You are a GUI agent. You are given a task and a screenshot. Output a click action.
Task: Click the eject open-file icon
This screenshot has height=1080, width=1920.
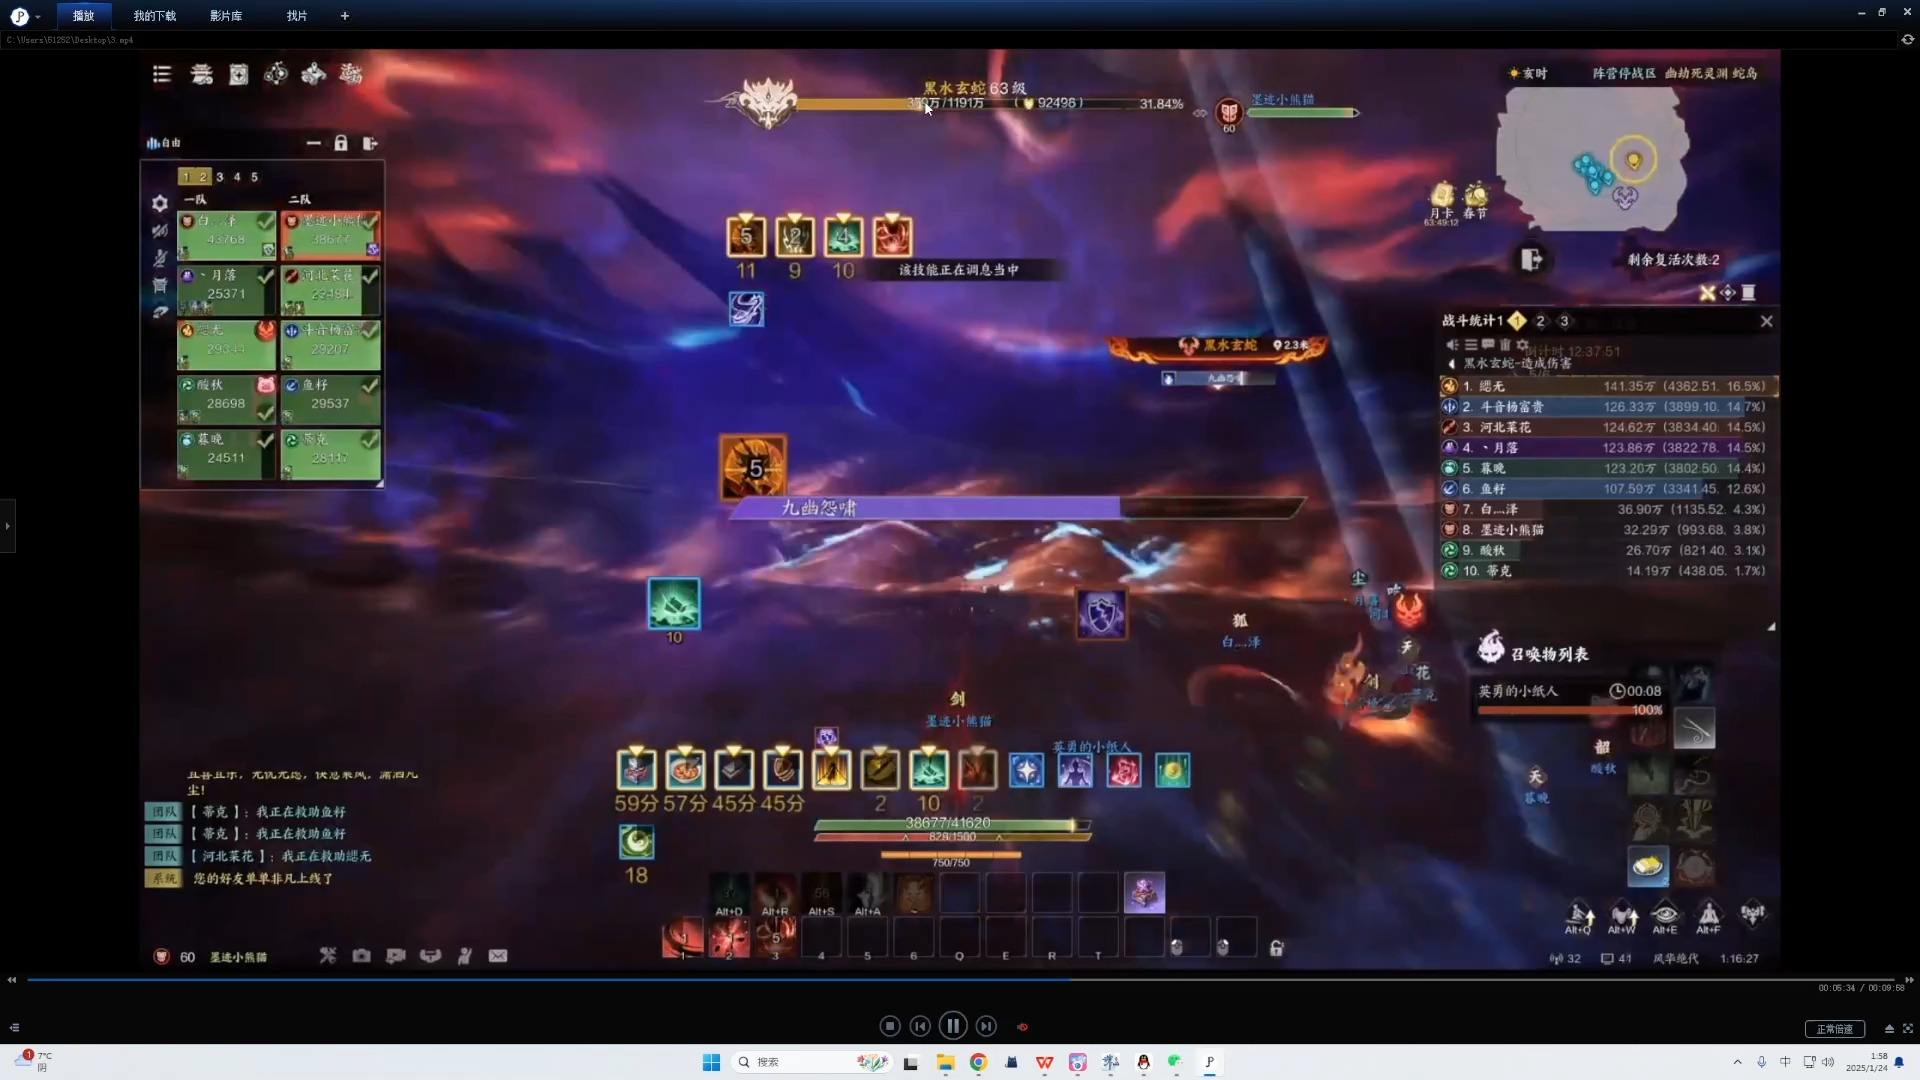pos(1889,1028)
